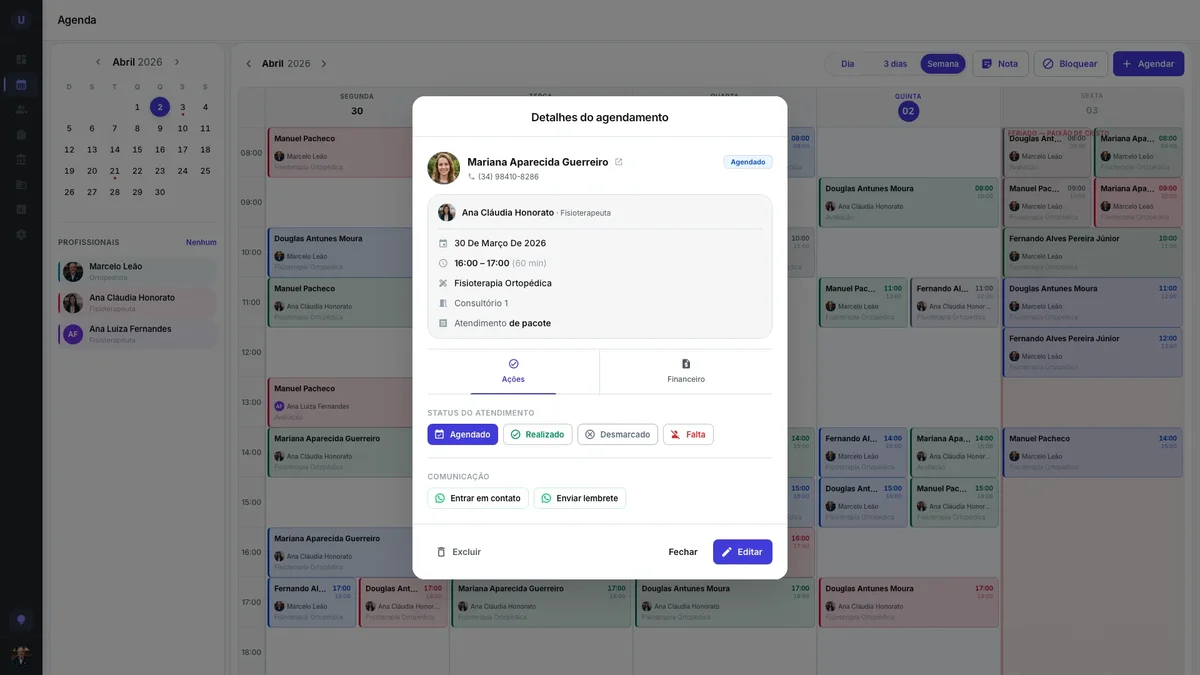1200x675 pixels.
Task: Open Fernando Alves Pereira Júnior 12:00 appointment
Action: [x=1093, y=352]
